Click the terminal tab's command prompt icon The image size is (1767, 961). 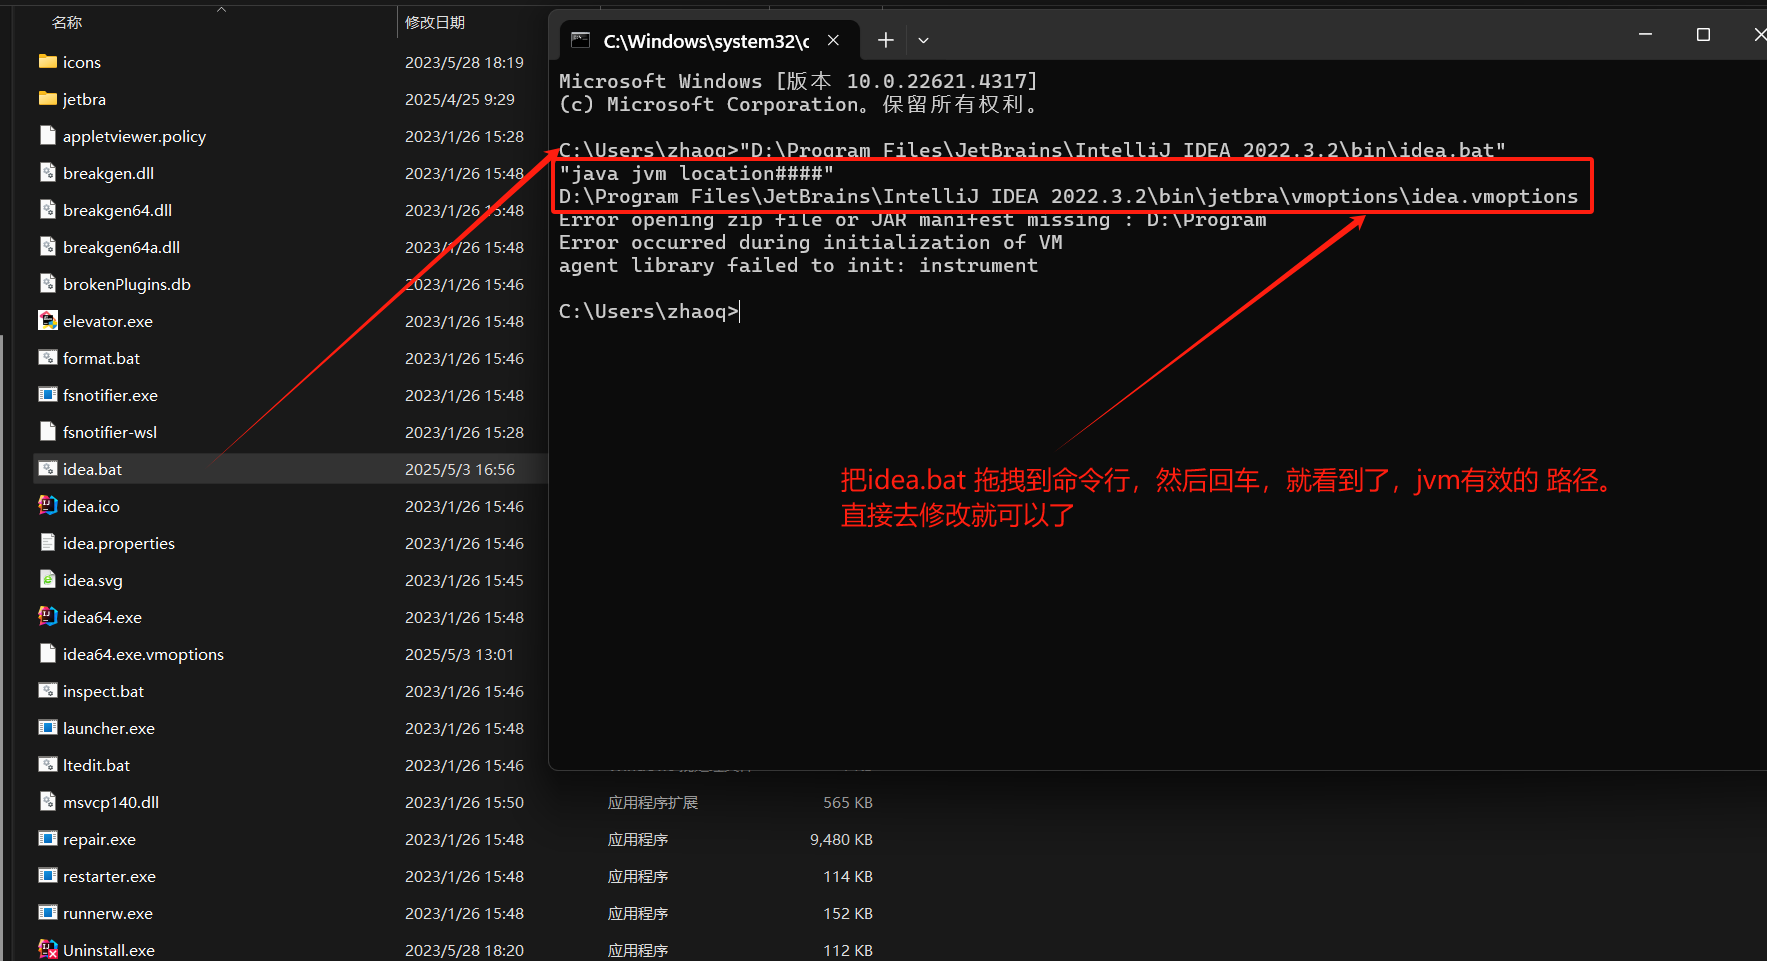tap(580, 41)
